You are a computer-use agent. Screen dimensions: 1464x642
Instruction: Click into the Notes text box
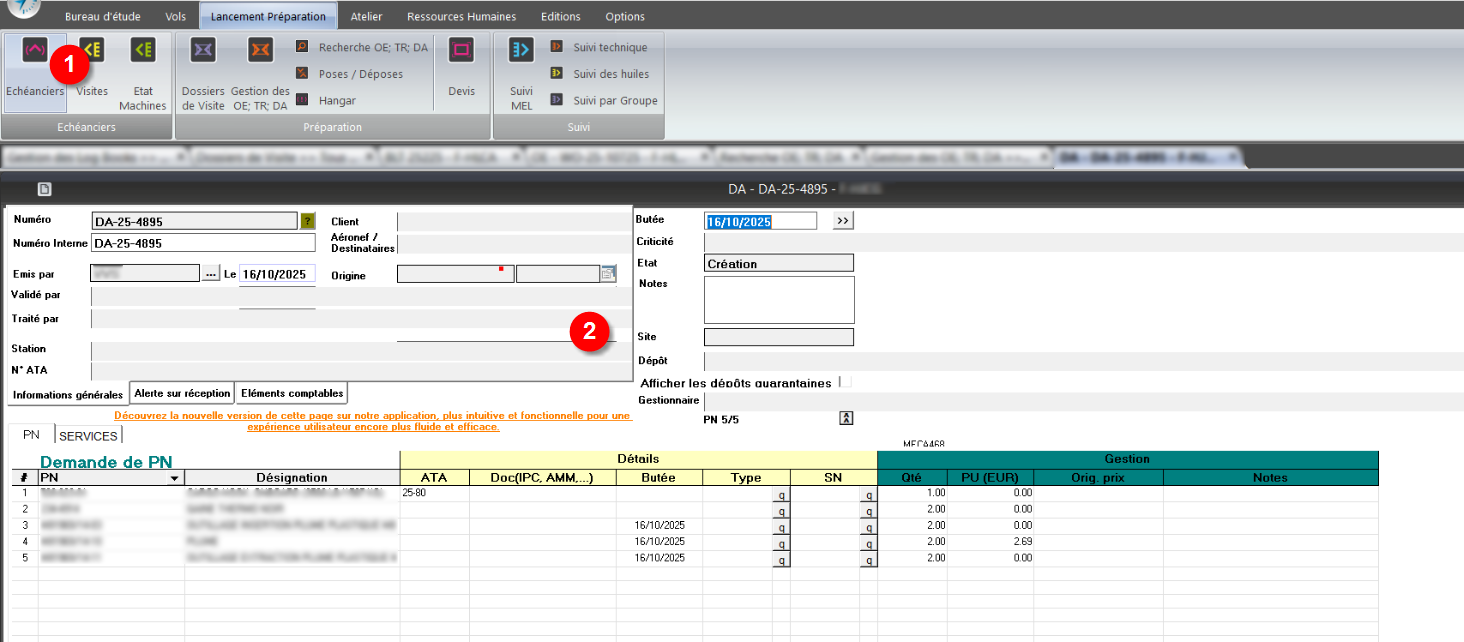tap(778, 300)
